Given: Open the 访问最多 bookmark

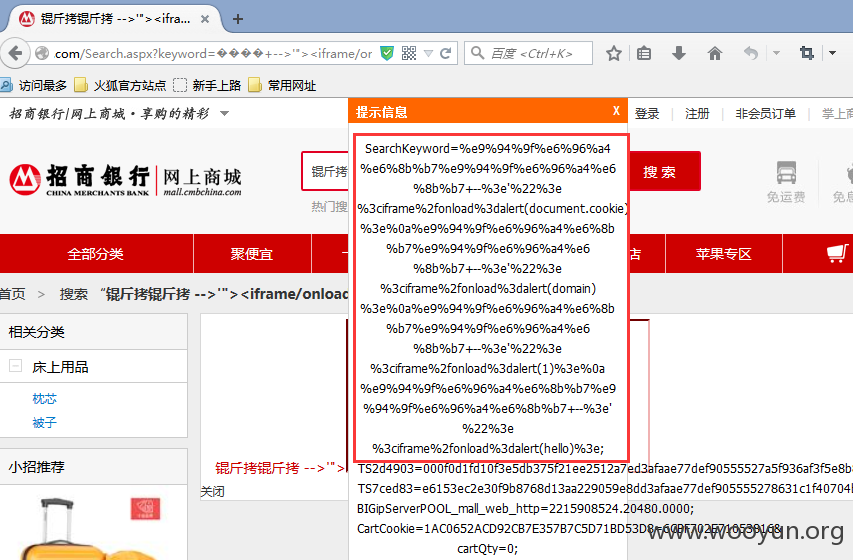Looking at the screenshot, I should click(x=34, y=85).
